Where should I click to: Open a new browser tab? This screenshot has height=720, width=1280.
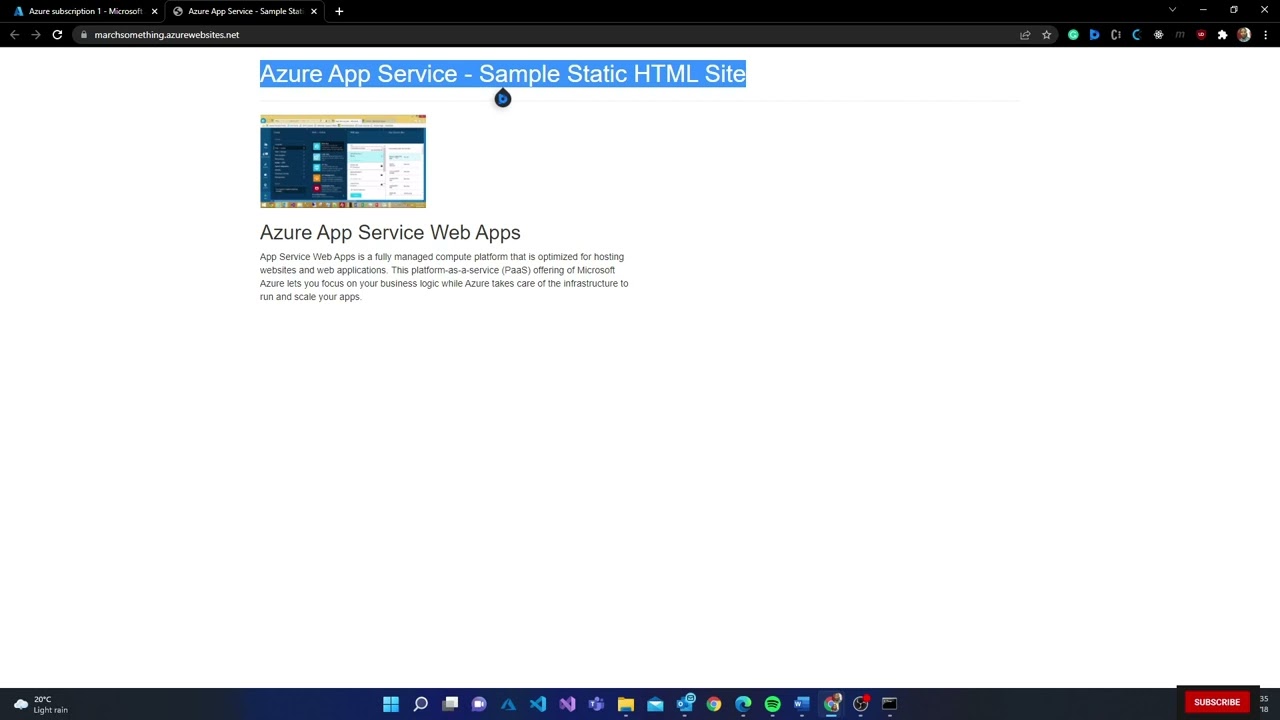click(339, 11)
